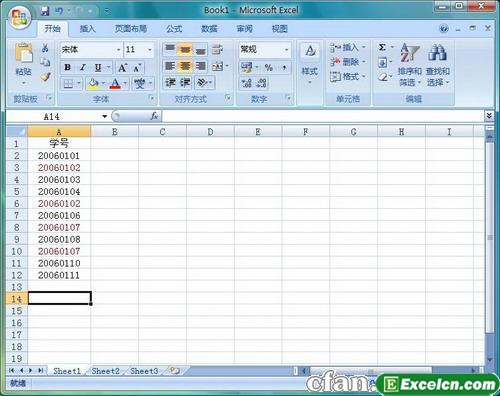Image resolution: width=500 pixels, height=396 pixels.
Task: Open the Name Box dropdown arrow
Action: point(105,117)
